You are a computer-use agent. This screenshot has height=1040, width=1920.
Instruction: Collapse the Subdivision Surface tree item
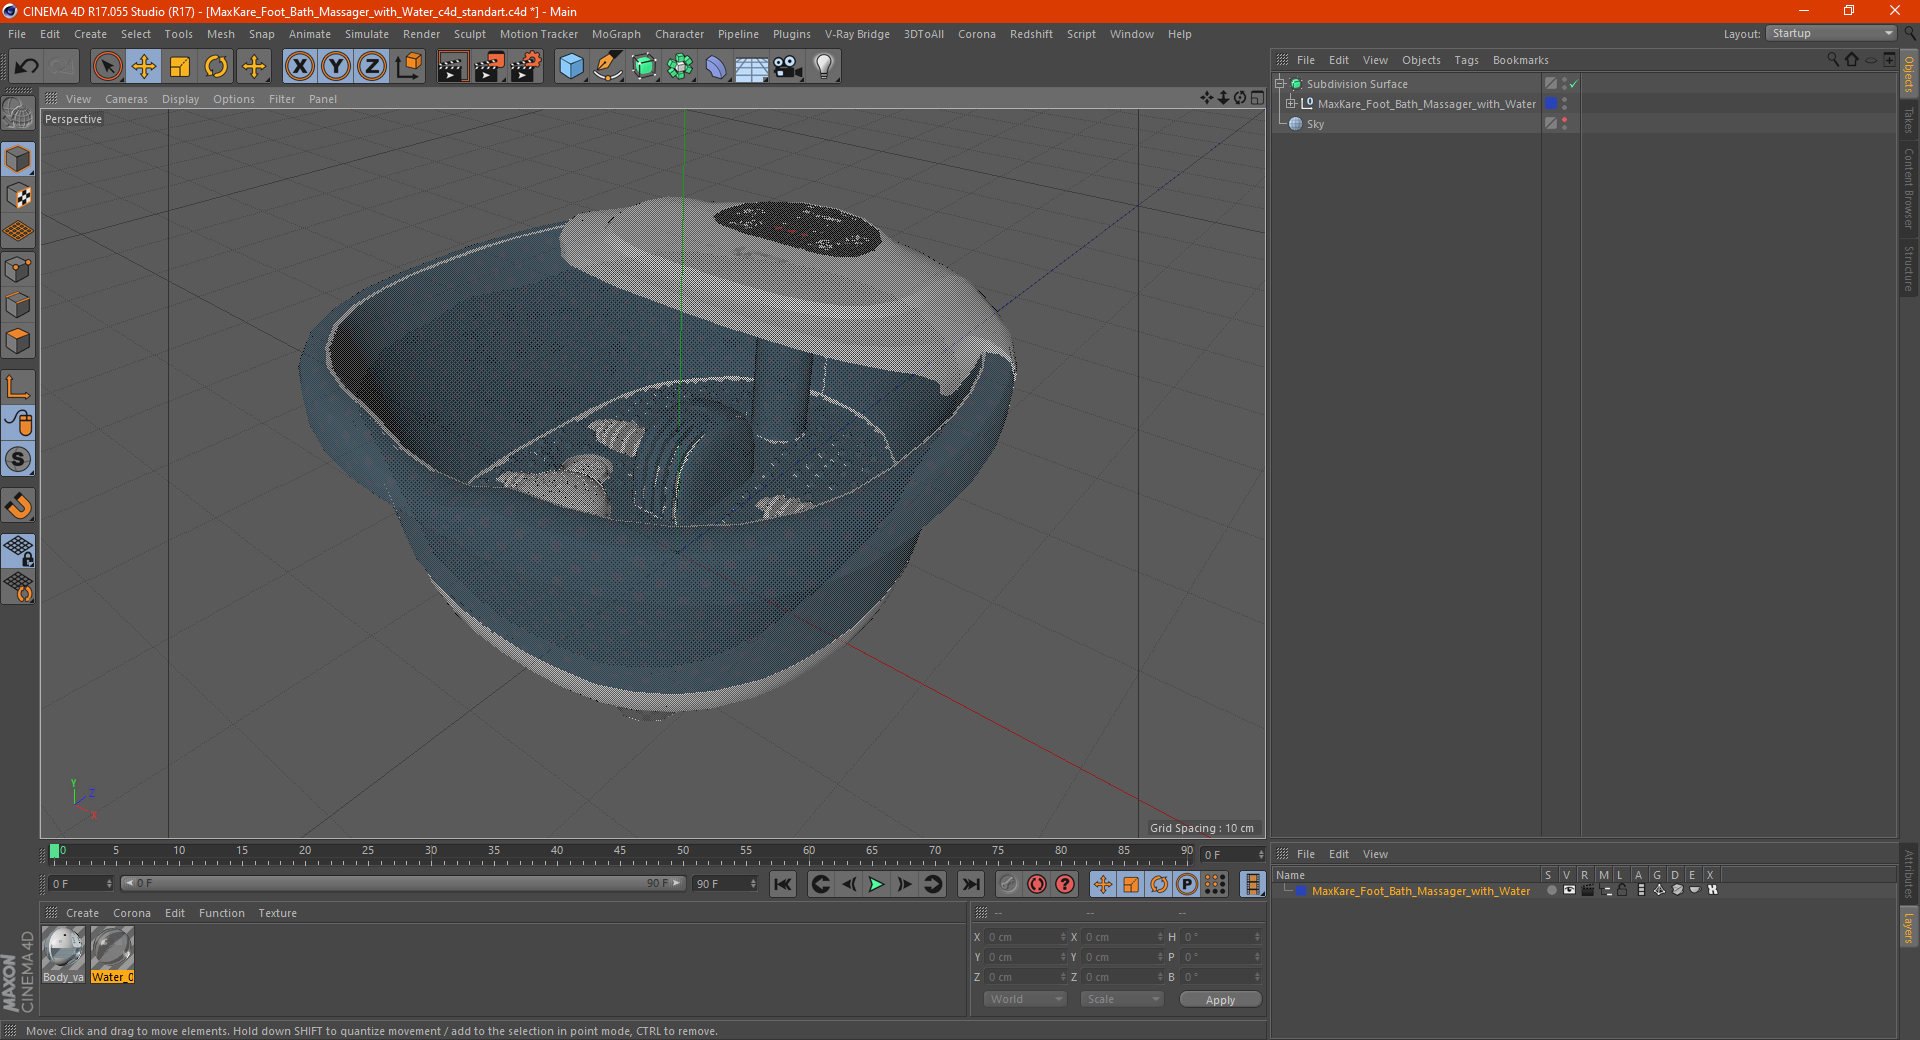[1280, 84]
